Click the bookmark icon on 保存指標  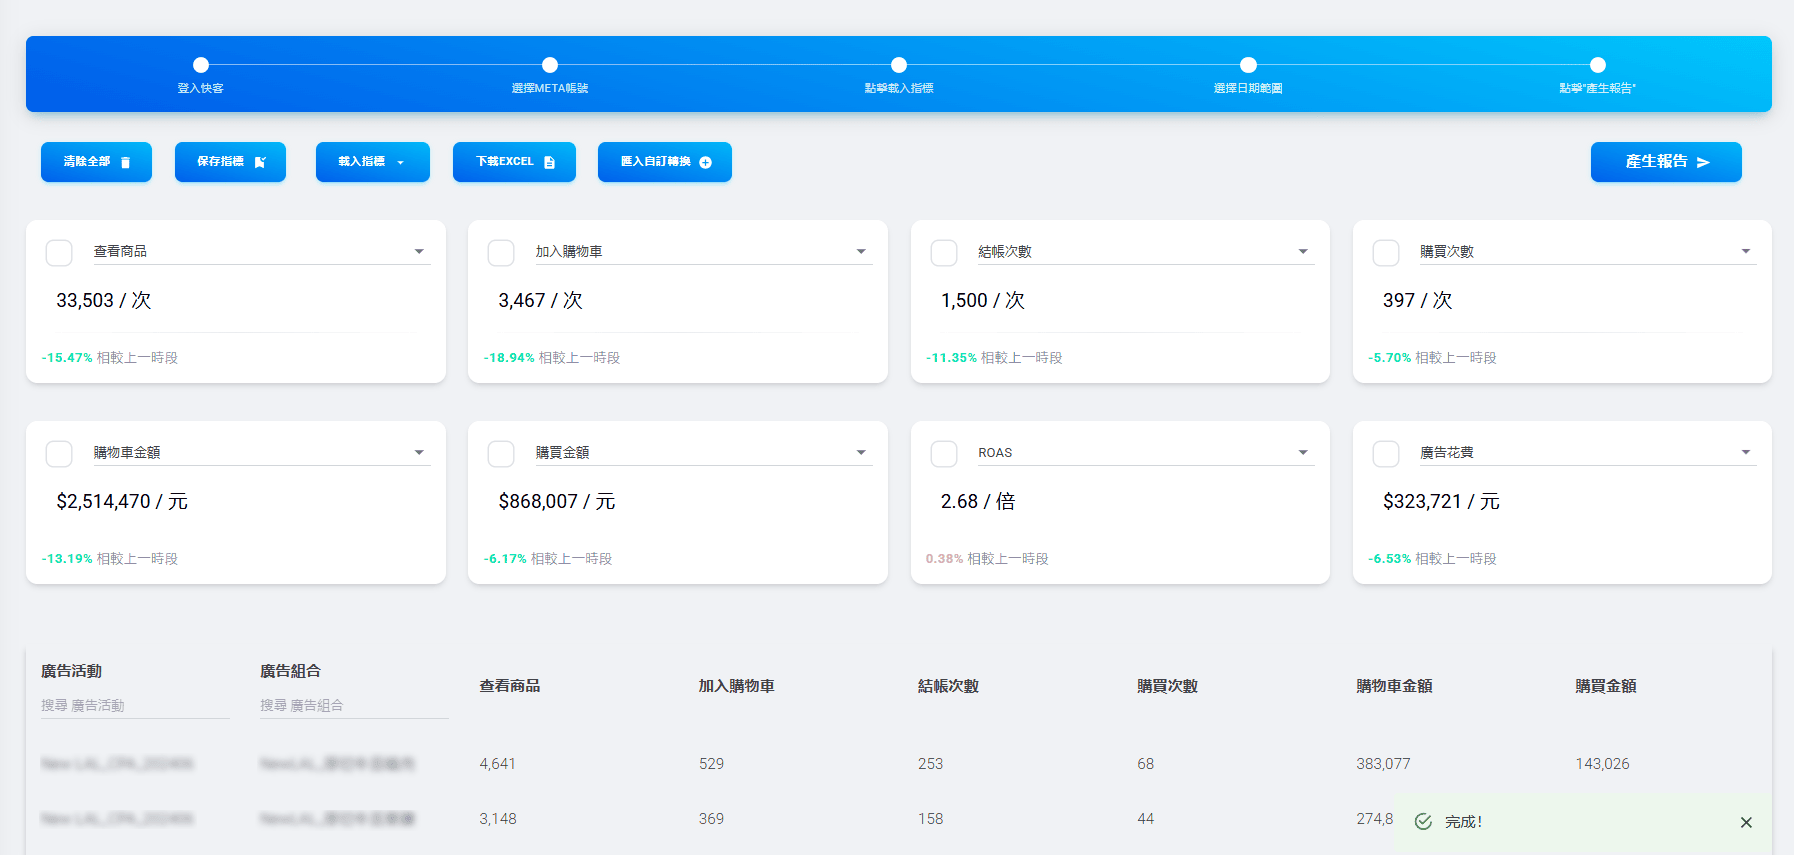[260, 162]
